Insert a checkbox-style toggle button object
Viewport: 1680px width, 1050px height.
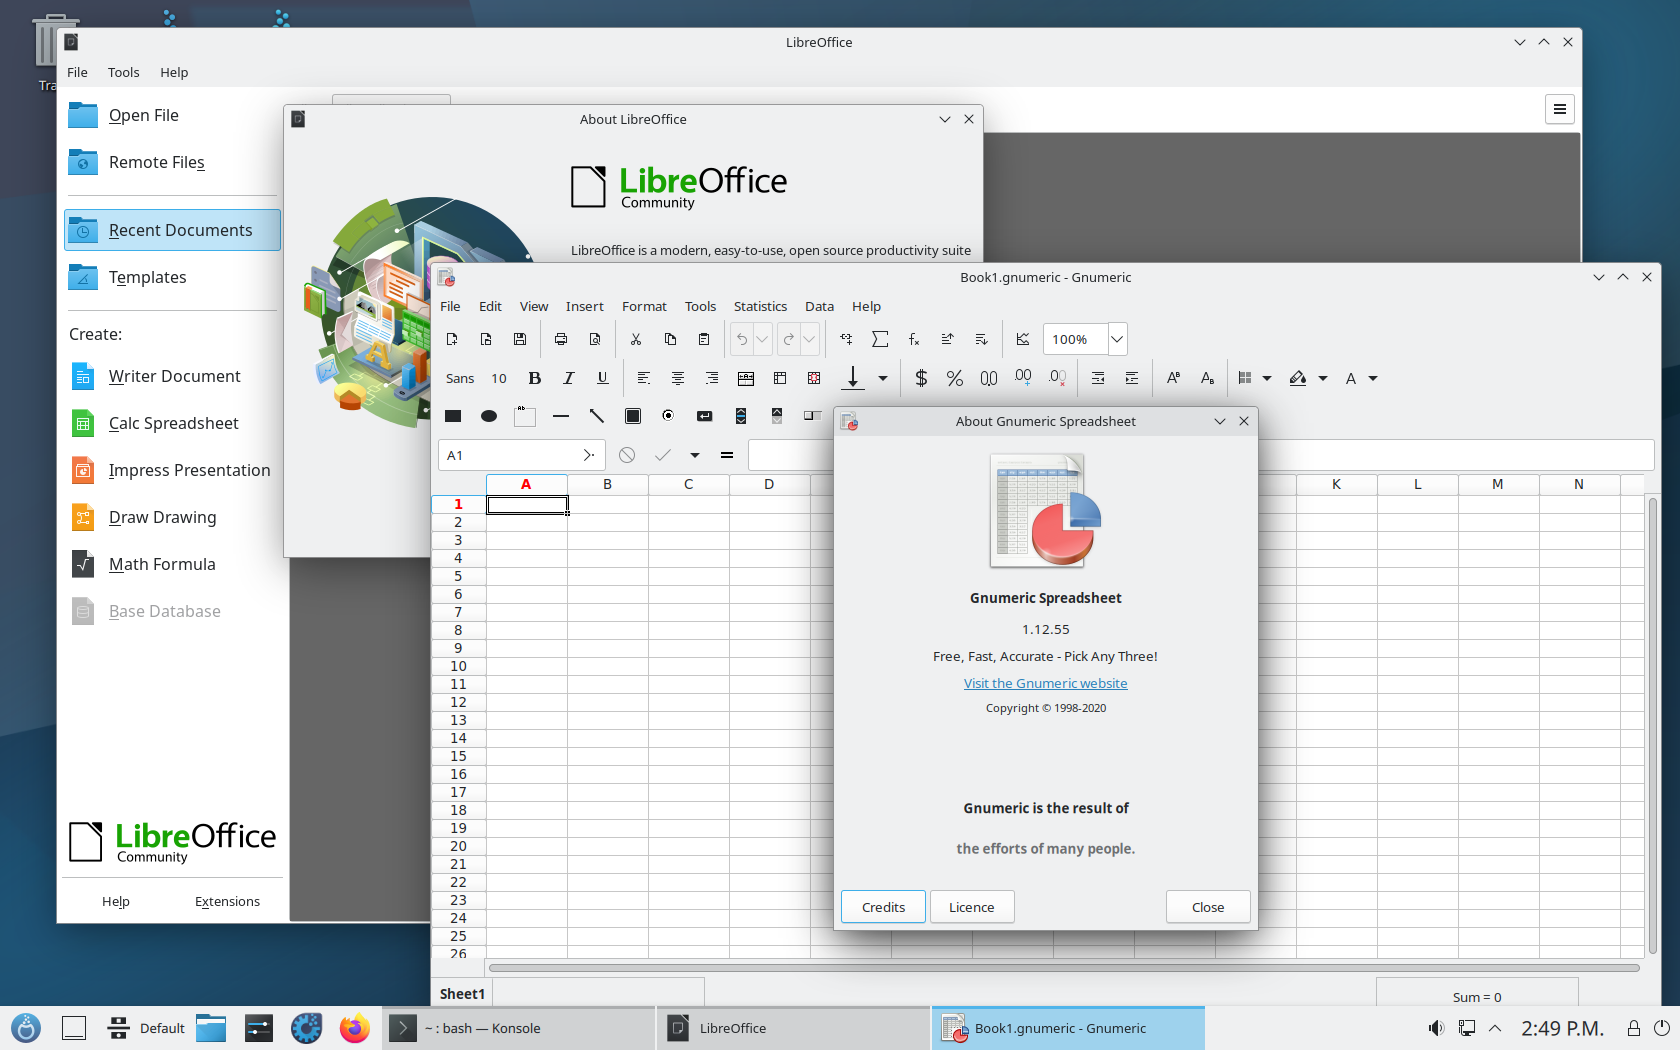coord(633,416)
